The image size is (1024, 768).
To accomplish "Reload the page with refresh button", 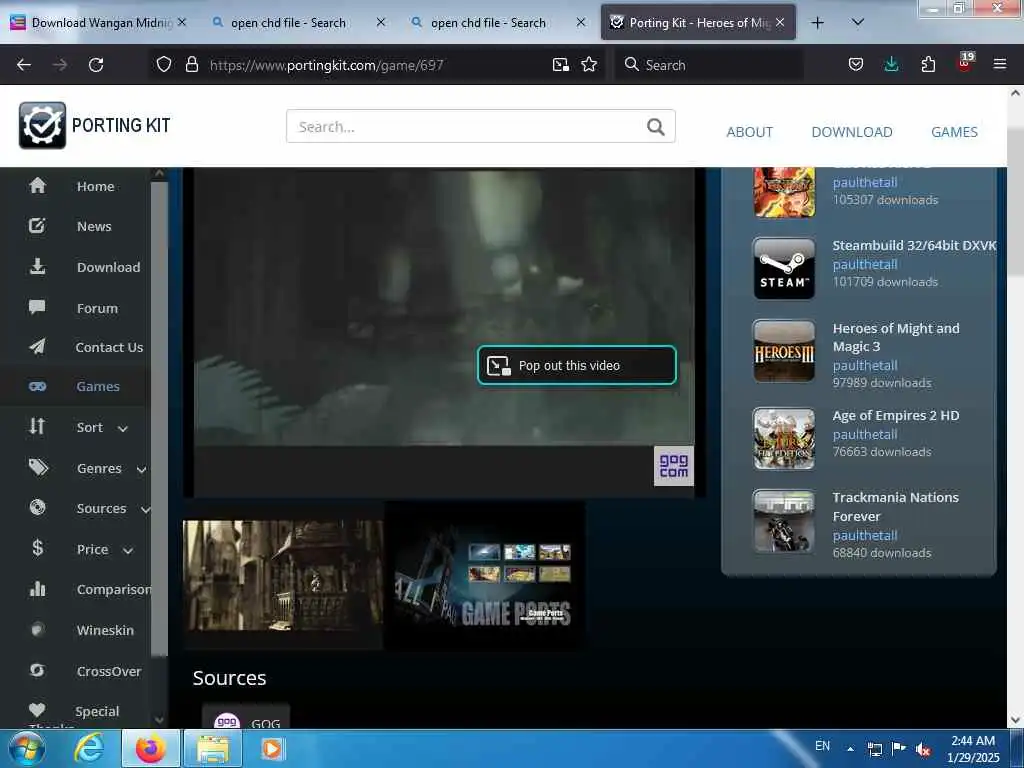I will pyautogui.click(x=96, y=65).
